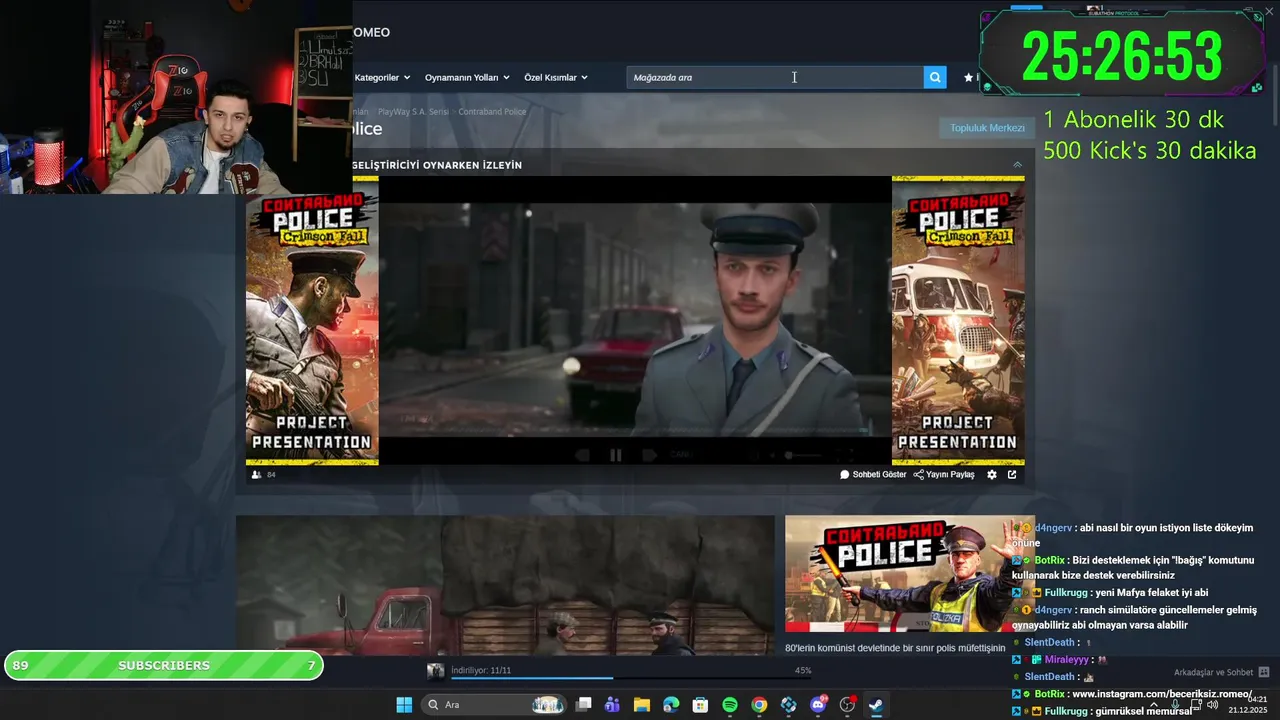The height and width of the screenshot is (720, 1280).
Task: Open Steam downloads status 'İndiriliyor: 11/11'
Action: pyautogui.click(x=481, y=670)
